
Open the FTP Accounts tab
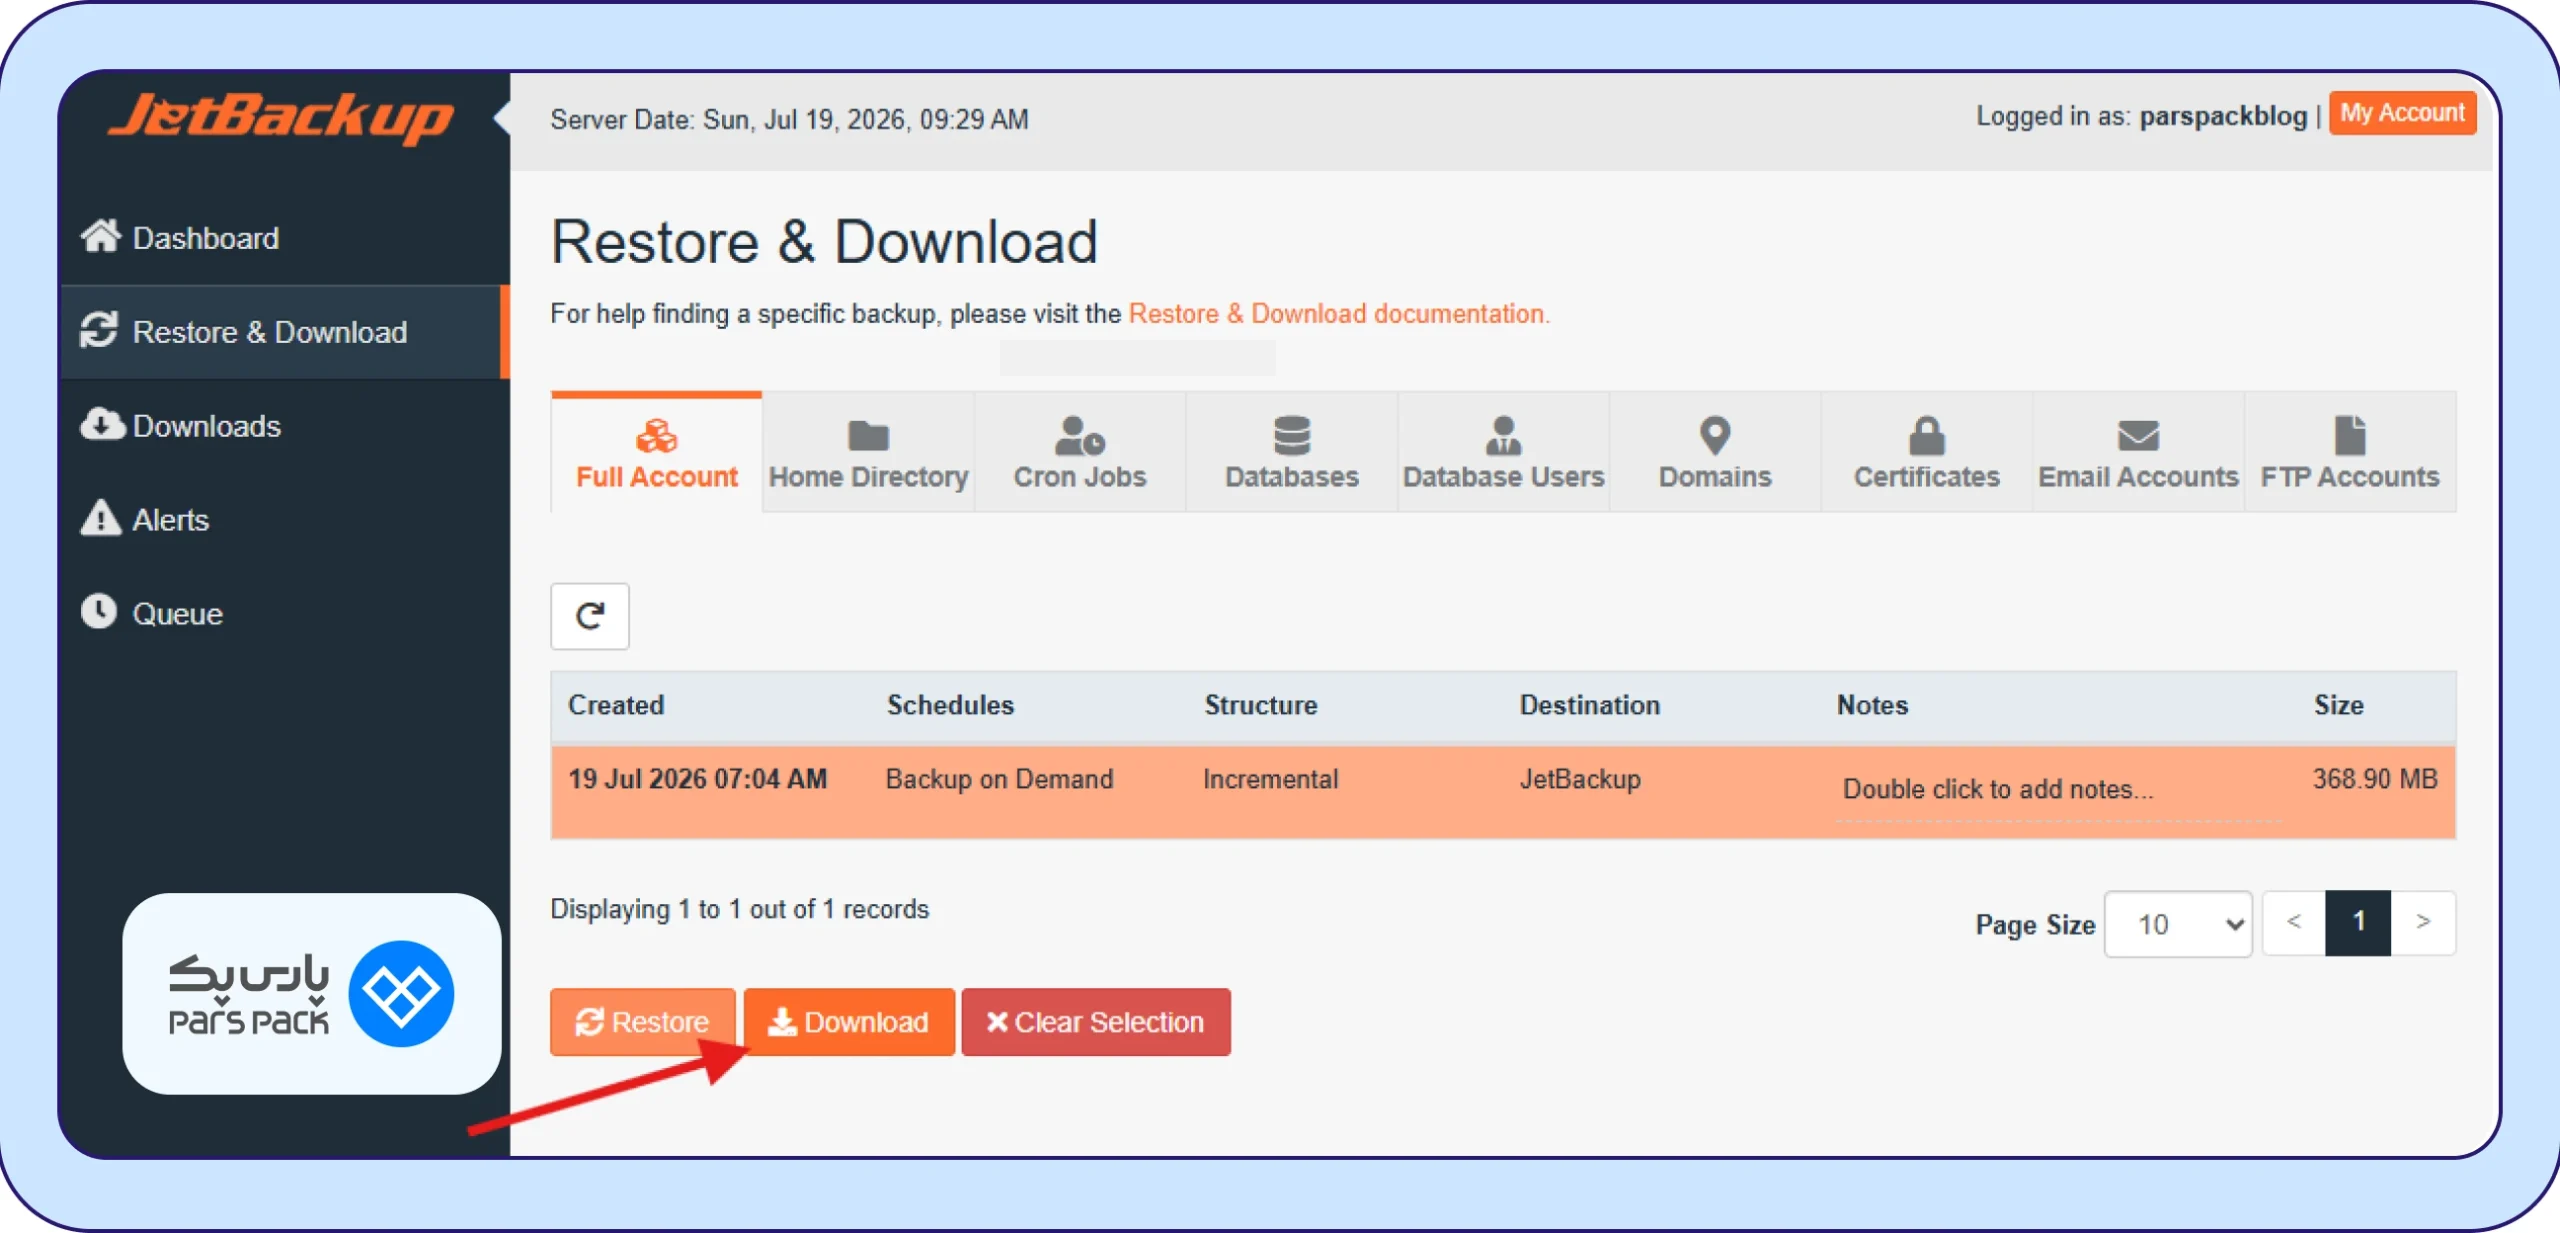click(x=2350, y=452)
